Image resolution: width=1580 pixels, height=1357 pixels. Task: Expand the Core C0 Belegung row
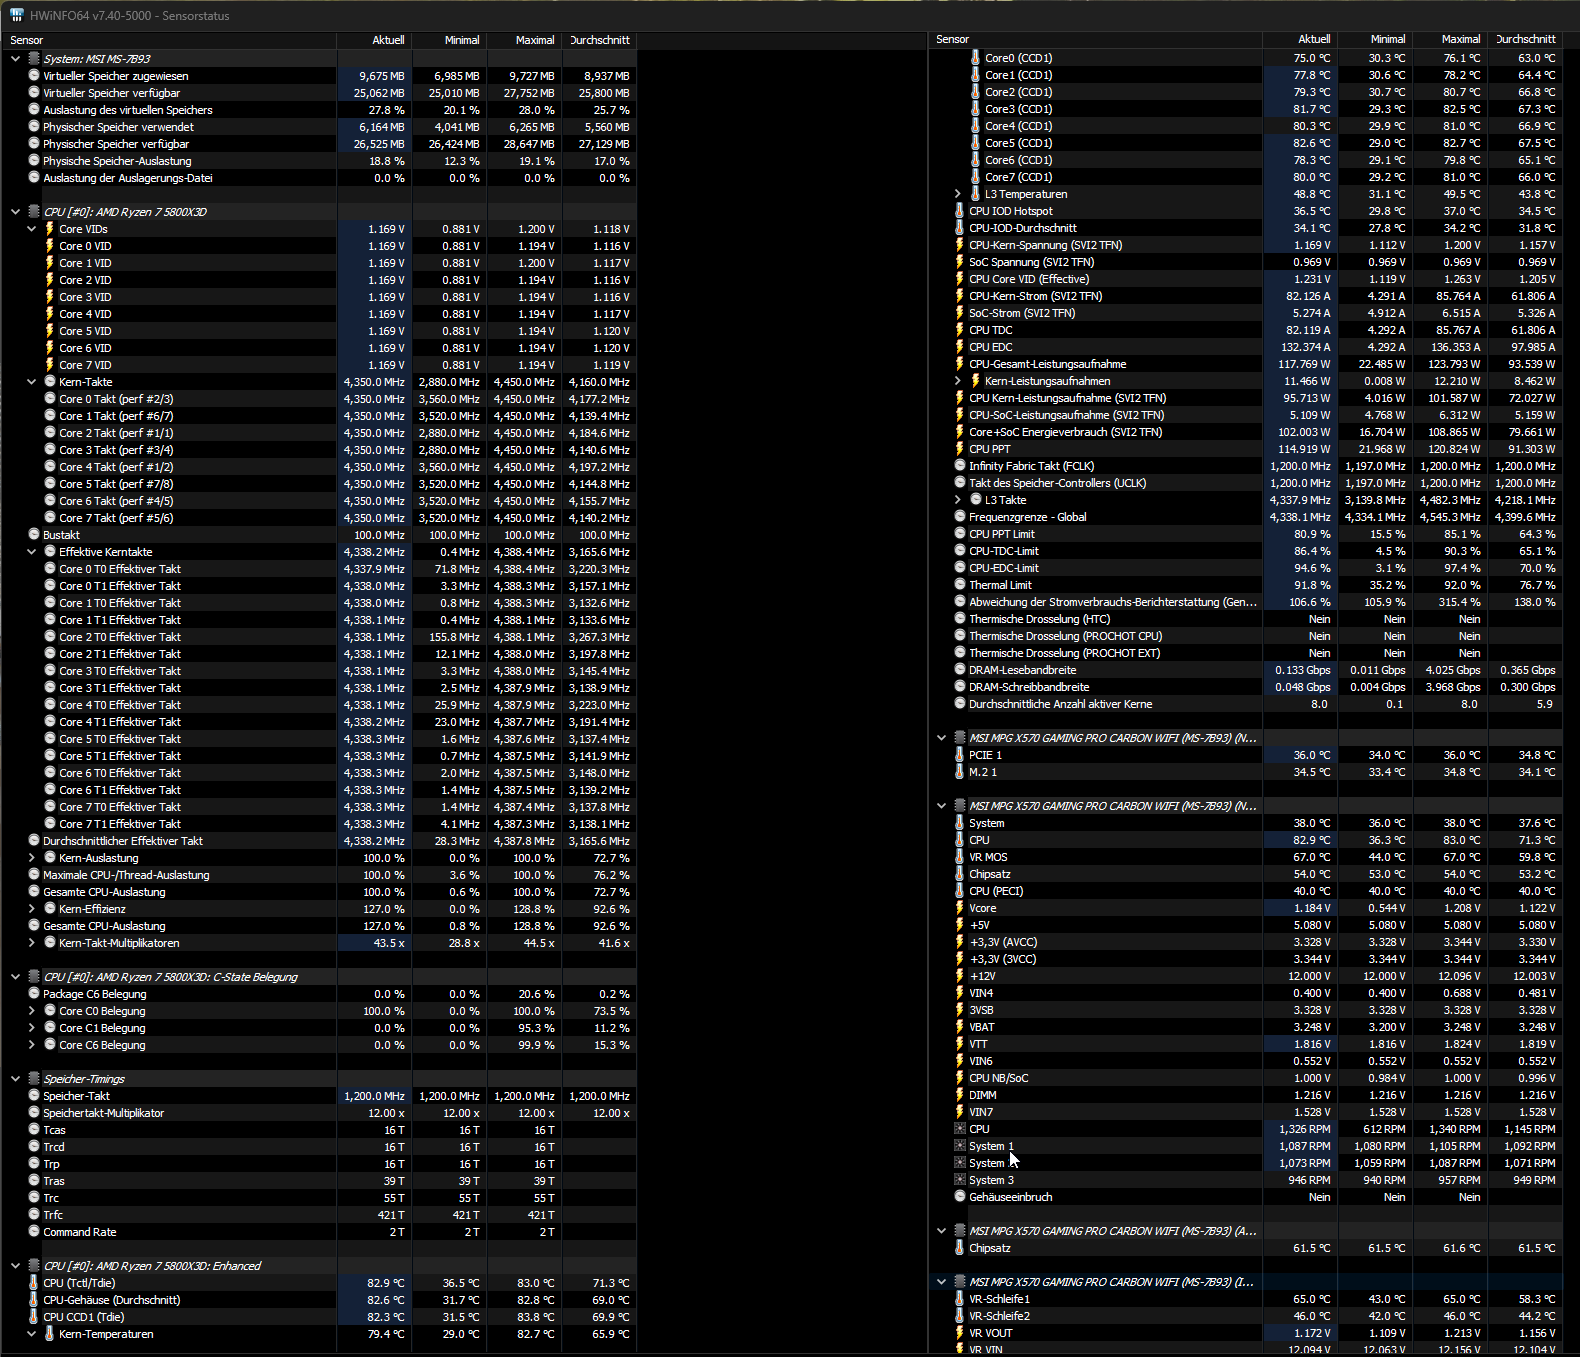coord(32,1011)
